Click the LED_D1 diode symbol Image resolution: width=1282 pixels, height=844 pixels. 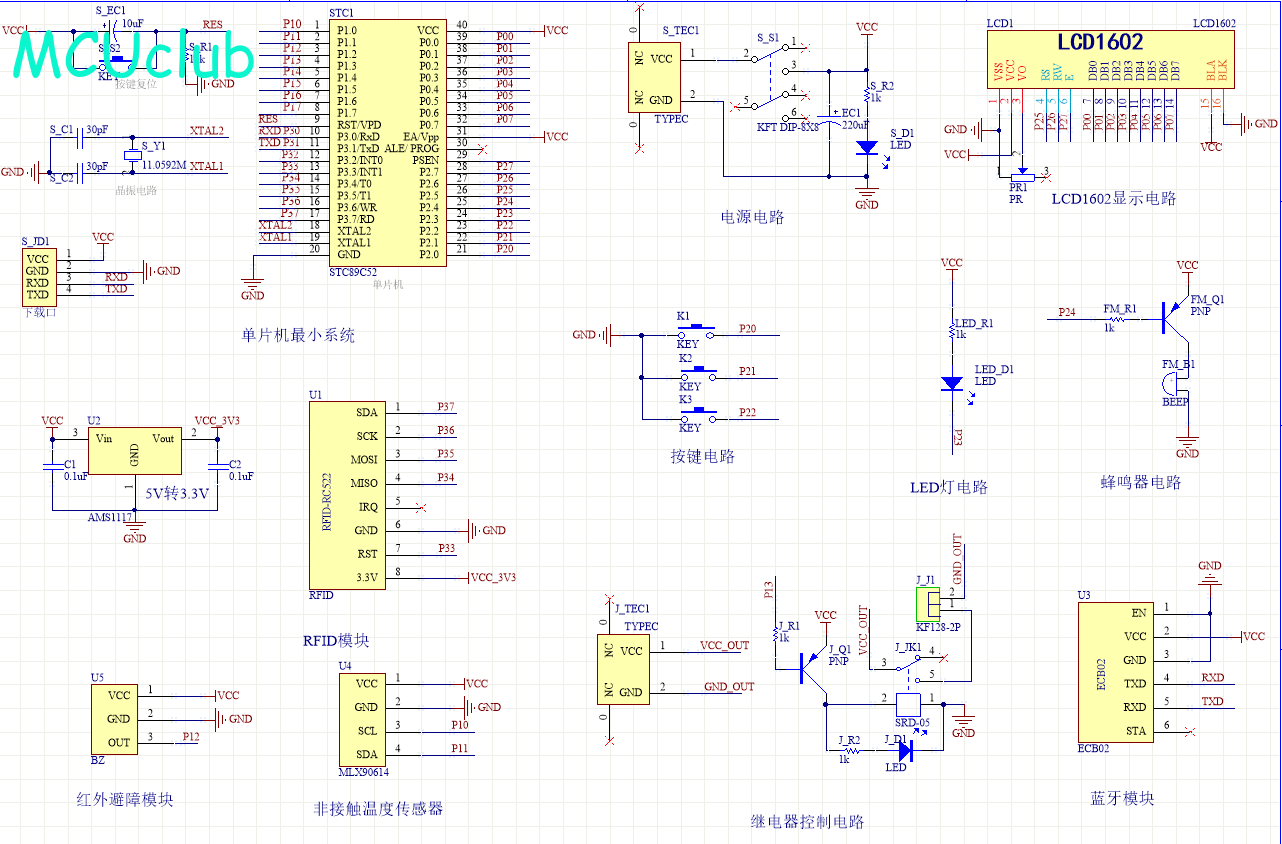[x=952, y=383]
